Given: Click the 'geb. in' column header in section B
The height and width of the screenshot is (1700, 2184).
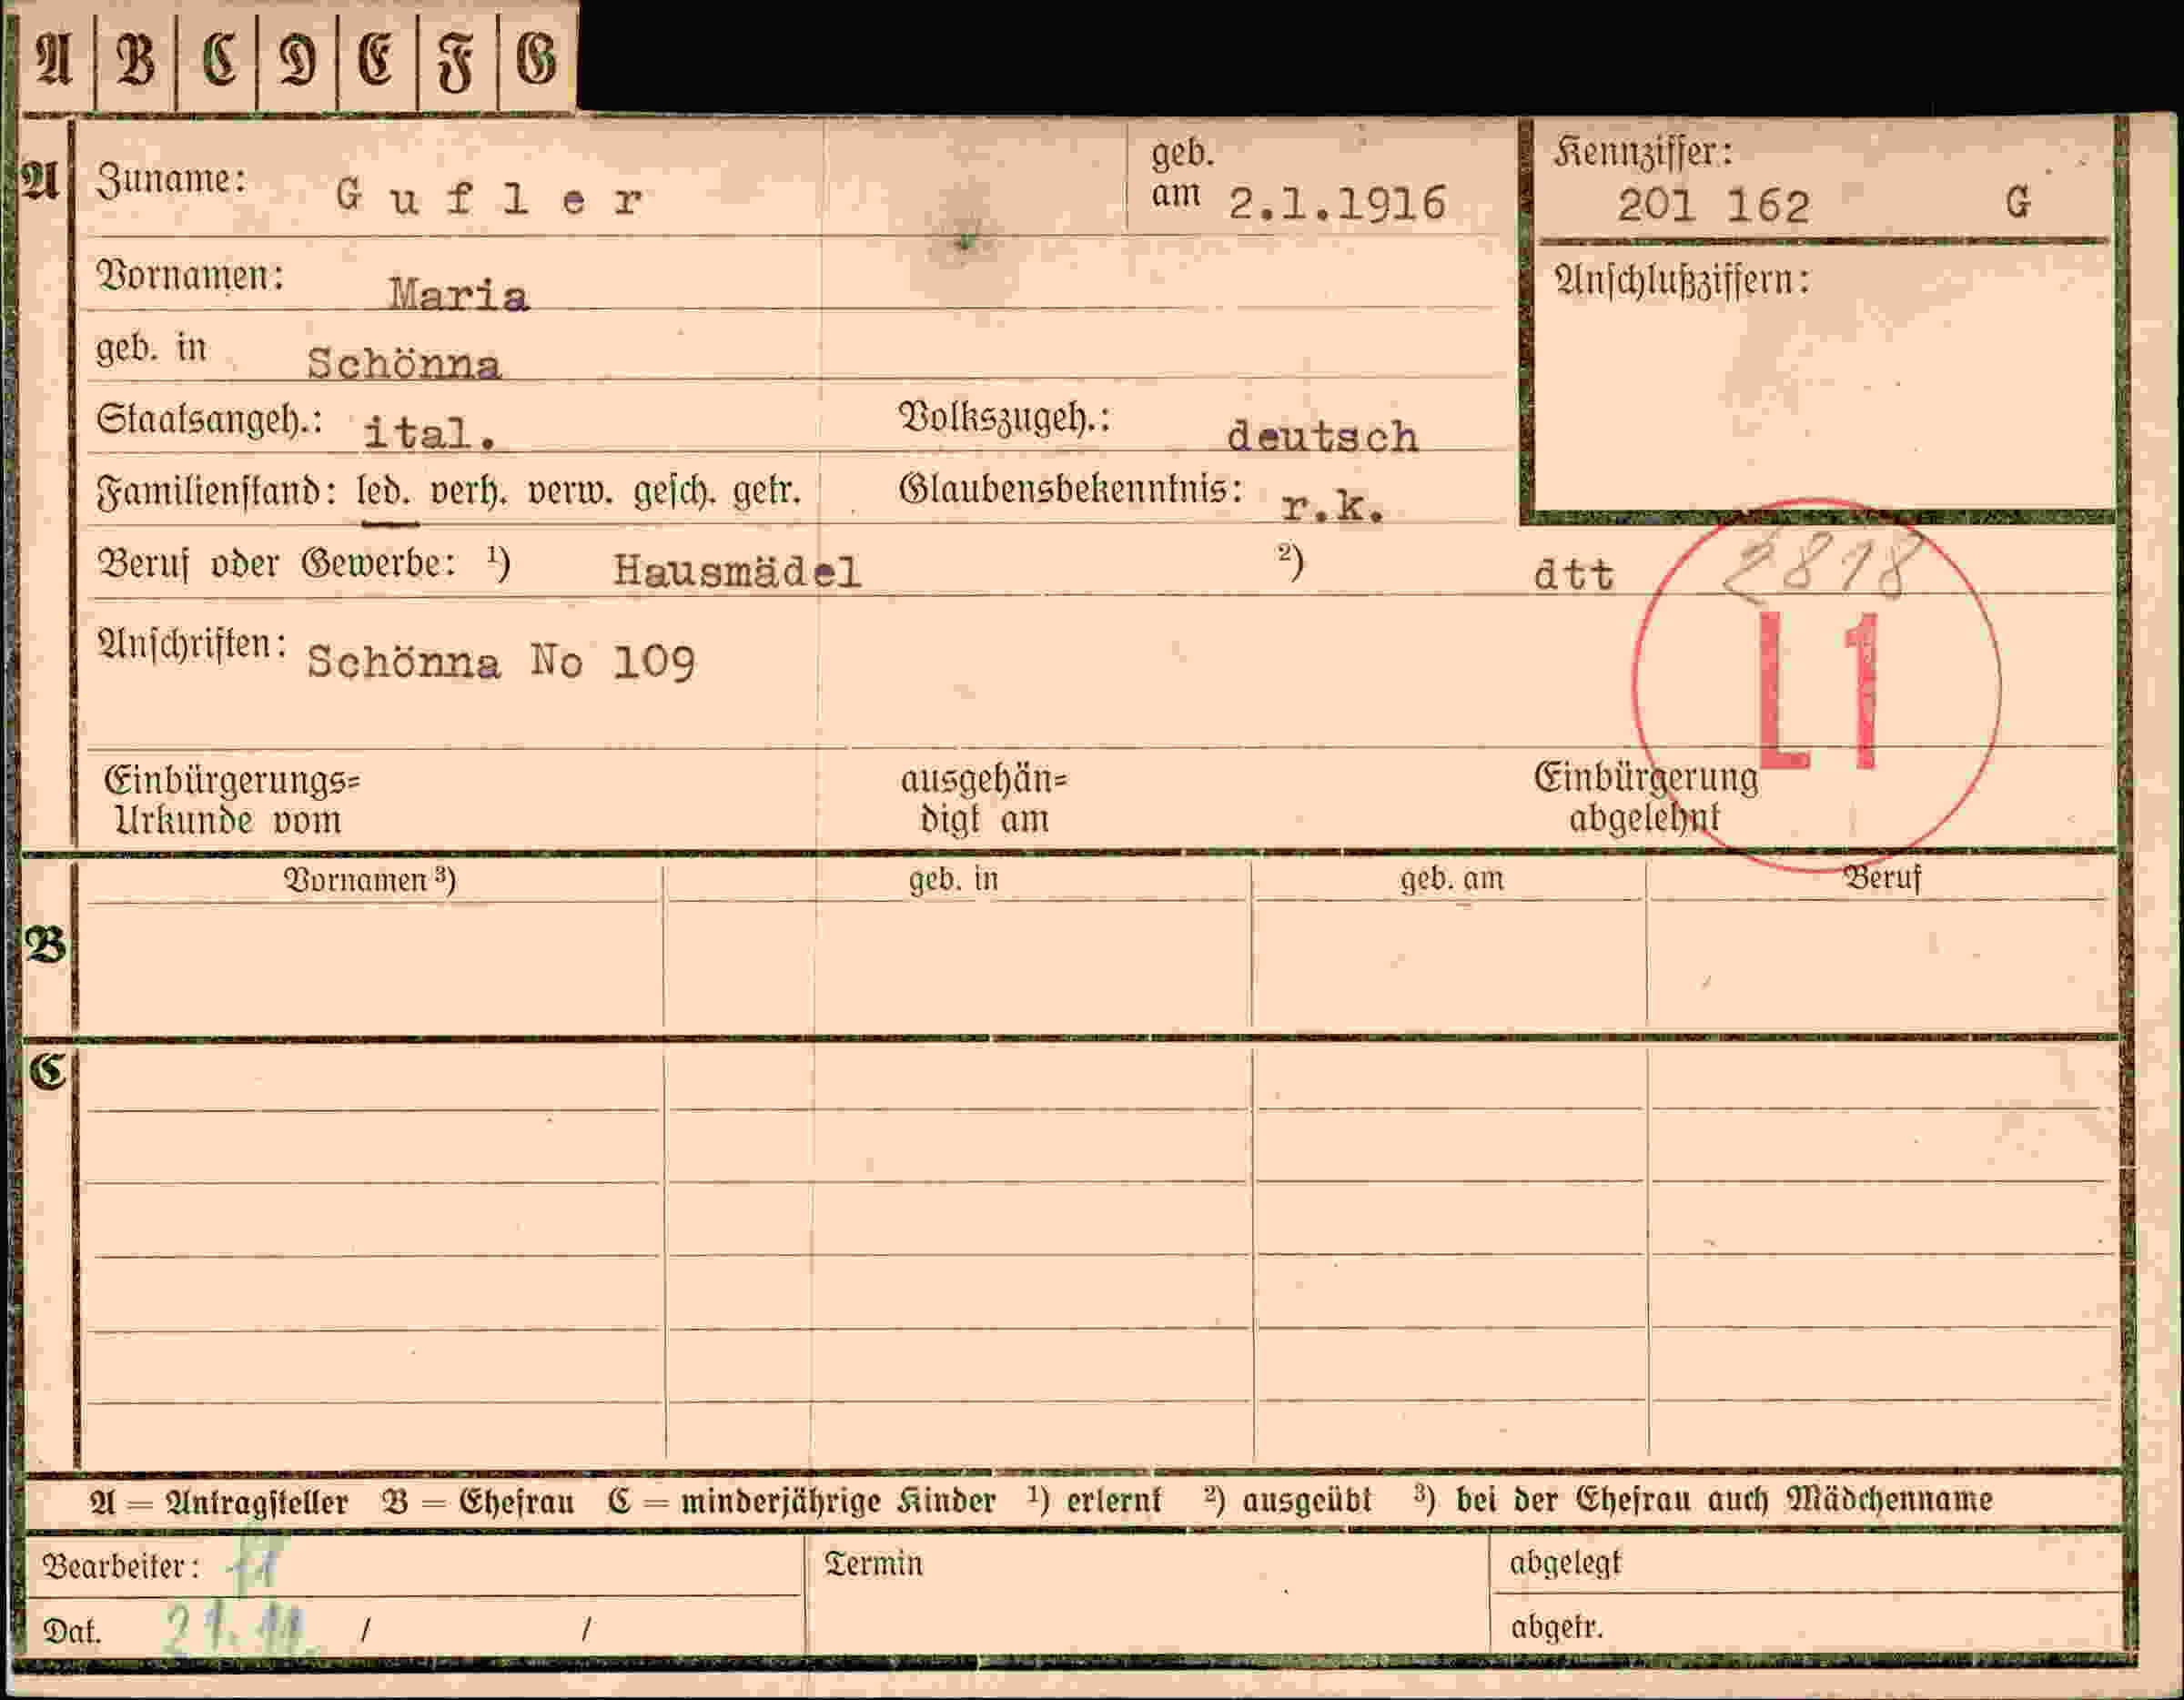Looking at the screenshot, I should click(x=953, y=880).
